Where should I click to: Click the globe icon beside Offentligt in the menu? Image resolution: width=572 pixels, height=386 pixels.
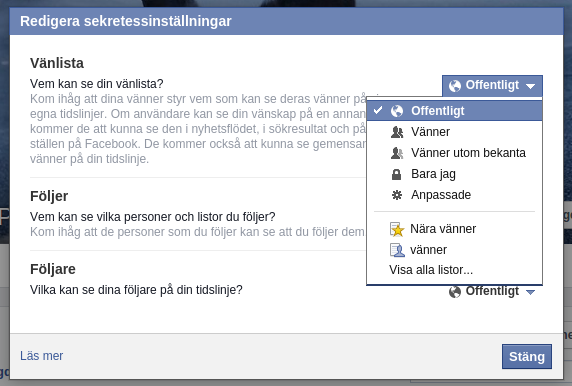(397, 111)
